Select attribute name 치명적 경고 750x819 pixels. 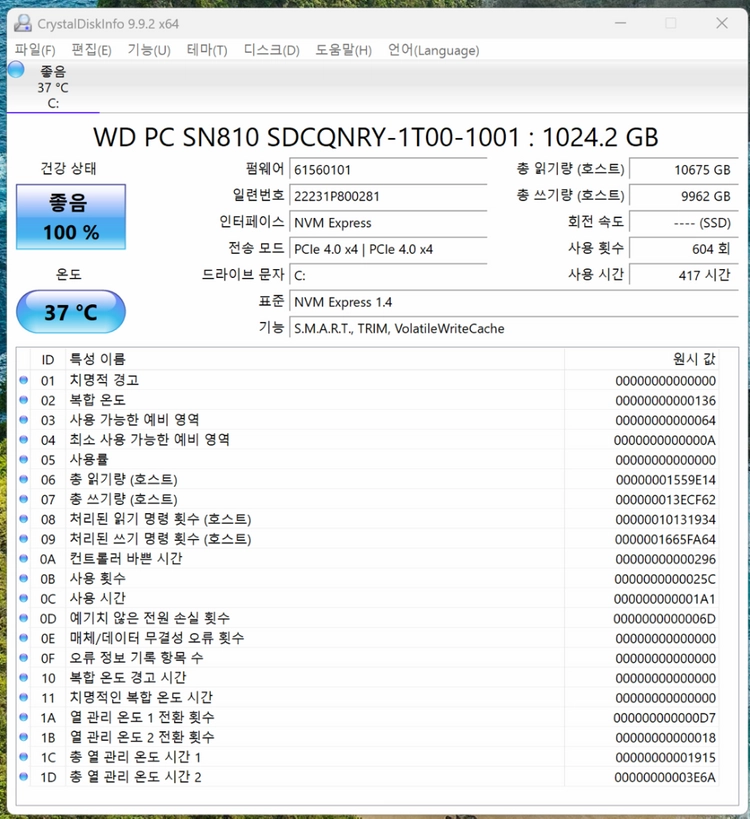[x=104, y=380]
